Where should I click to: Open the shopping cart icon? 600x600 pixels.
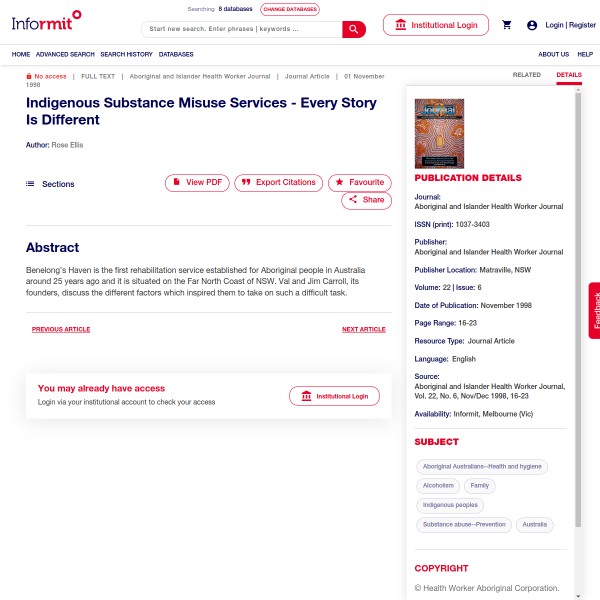pyautogui.click(x=507, y=25)
